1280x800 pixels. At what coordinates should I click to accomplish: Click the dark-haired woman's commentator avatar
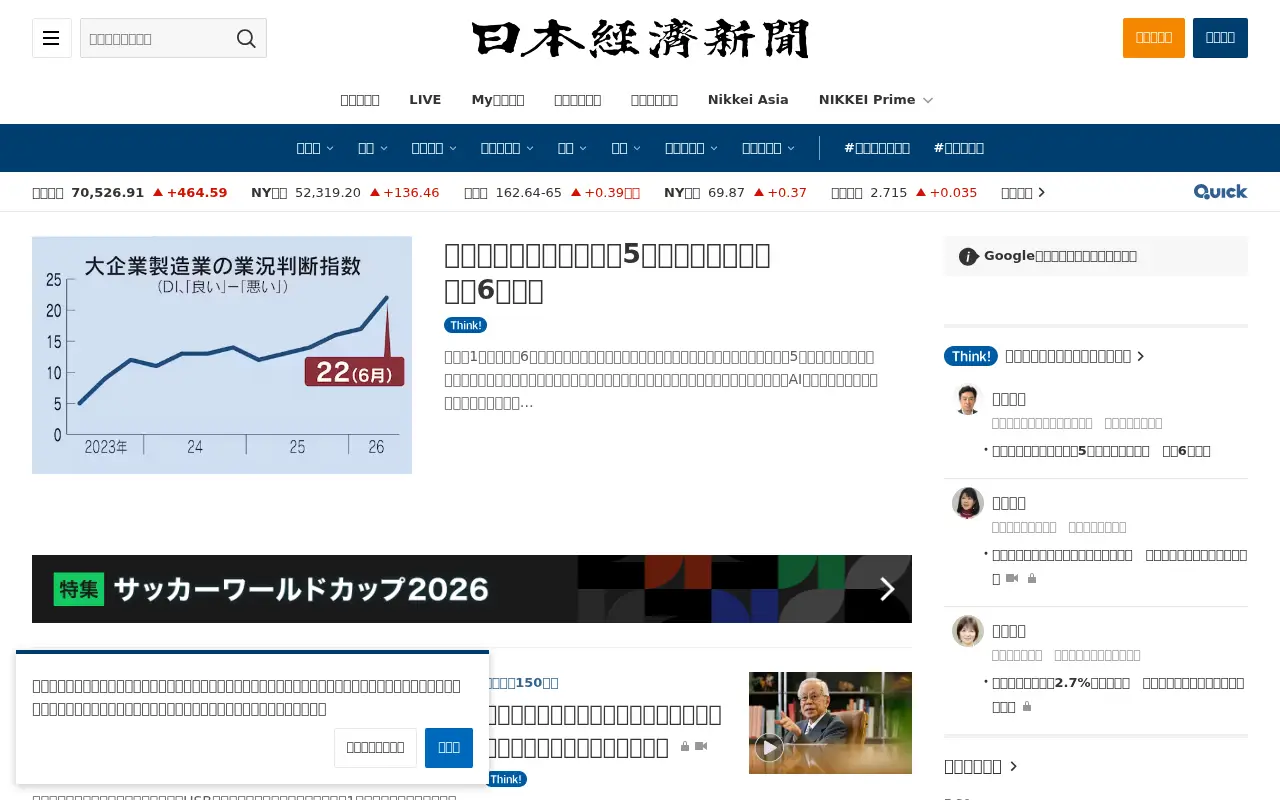coord(967,503)
